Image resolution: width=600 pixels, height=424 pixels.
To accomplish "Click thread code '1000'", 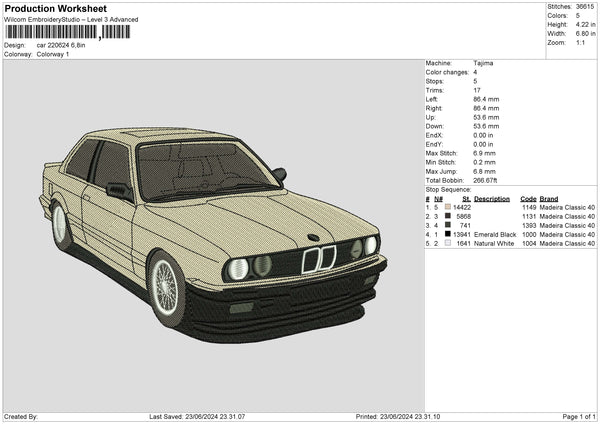I will click(x=529, y=234).
